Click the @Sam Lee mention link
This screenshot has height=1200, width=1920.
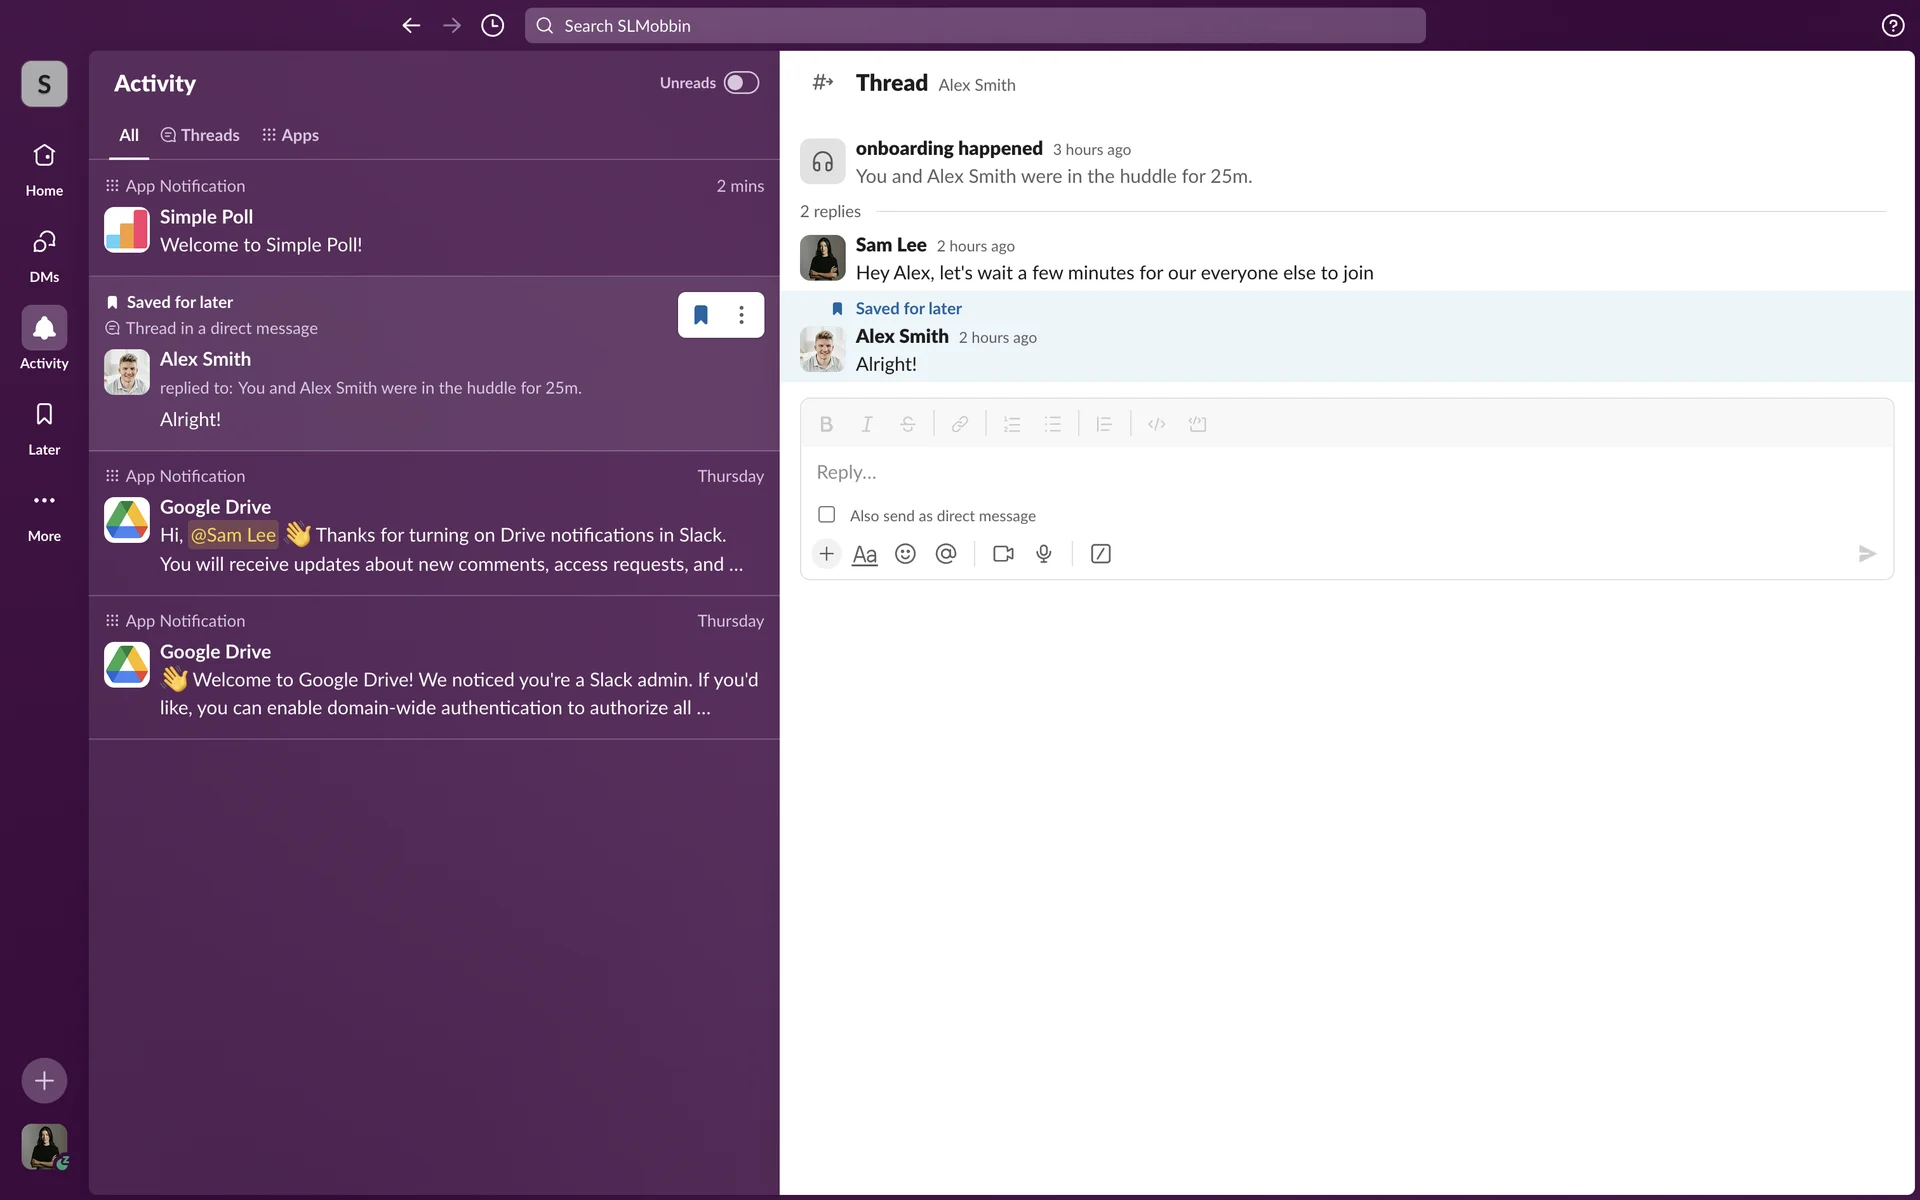click(x=233, y=535)
